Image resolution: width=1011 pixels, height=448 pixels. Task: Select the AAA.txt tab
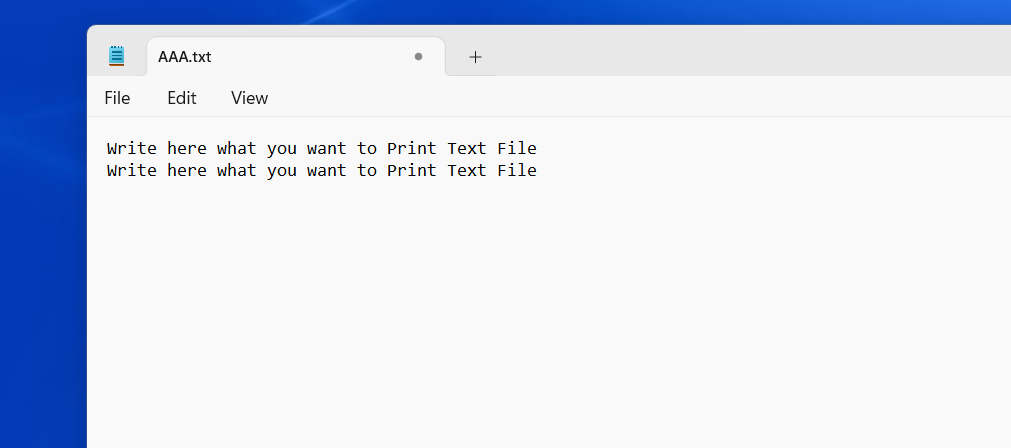coord(296,57)
